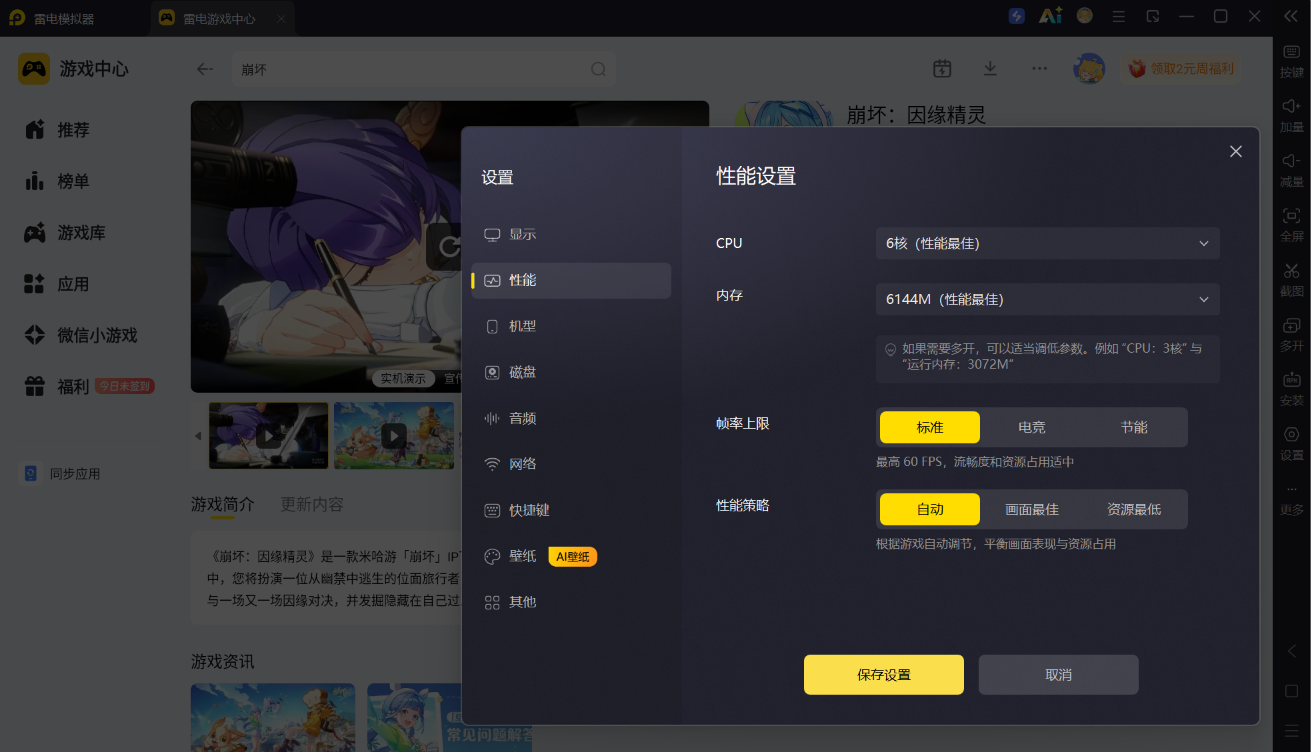The image size is (1311, 753).
Task: Select 自动 performance strategy
Action: point(930,509)
